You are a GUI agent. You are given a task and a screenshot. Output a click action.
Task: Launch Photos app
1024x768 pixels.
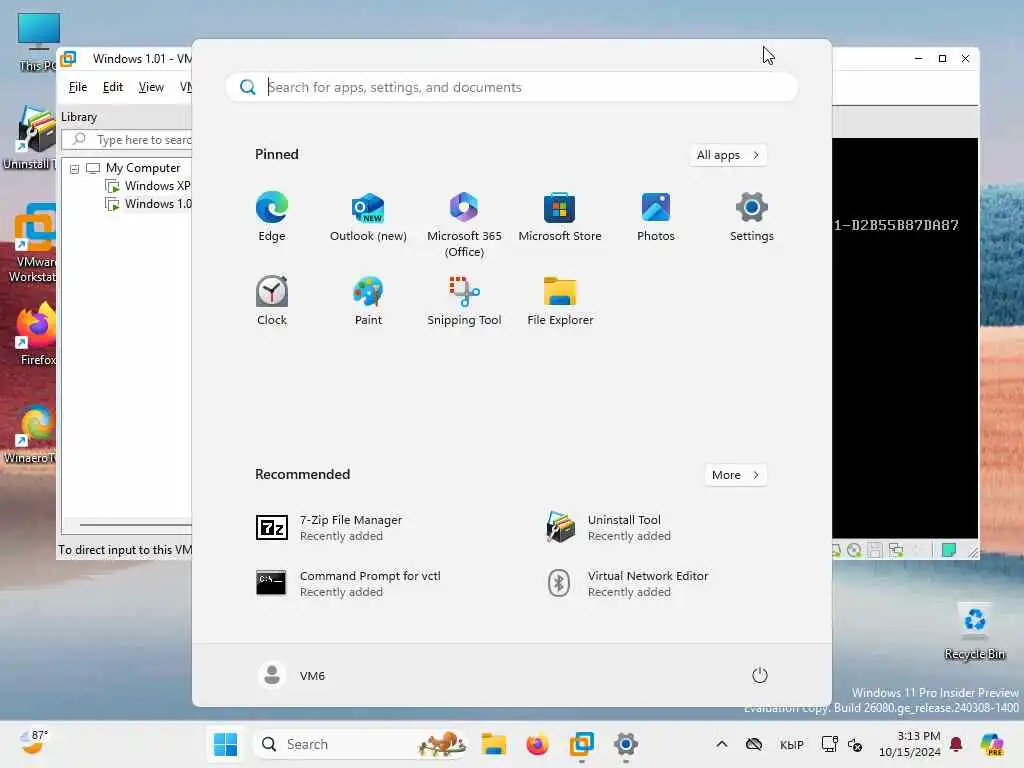[x=656, y=217]
